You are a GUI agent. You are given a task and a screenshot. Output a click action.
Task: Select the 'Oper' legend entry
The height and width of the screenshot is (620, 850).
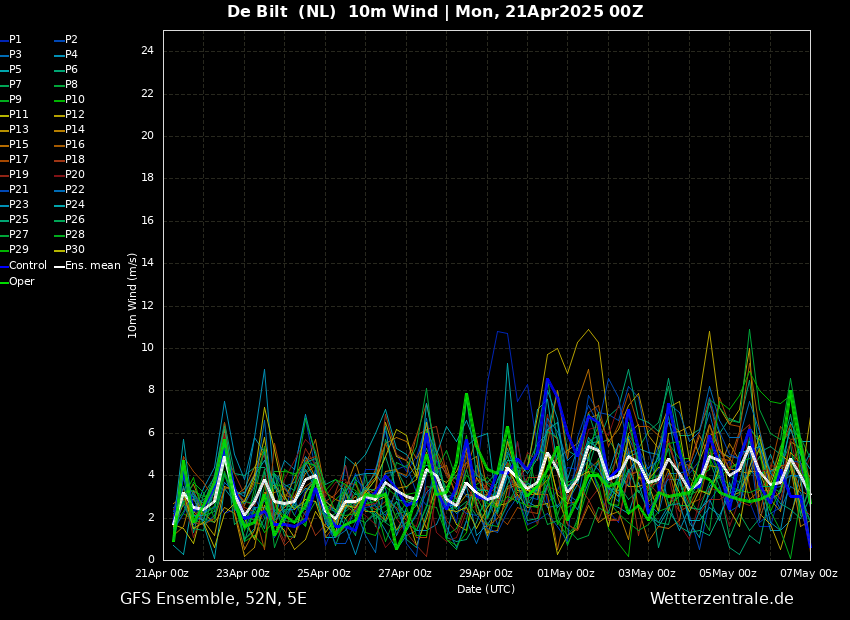pos(21,282)
